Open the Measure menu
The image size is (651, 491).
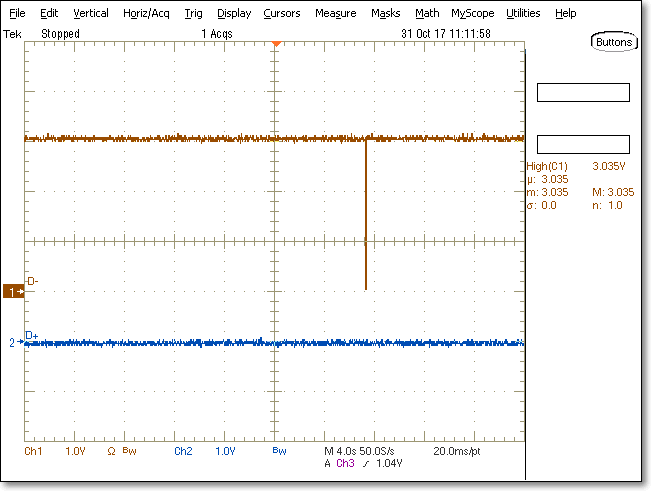pyautogui.click(x=335, y=13)
